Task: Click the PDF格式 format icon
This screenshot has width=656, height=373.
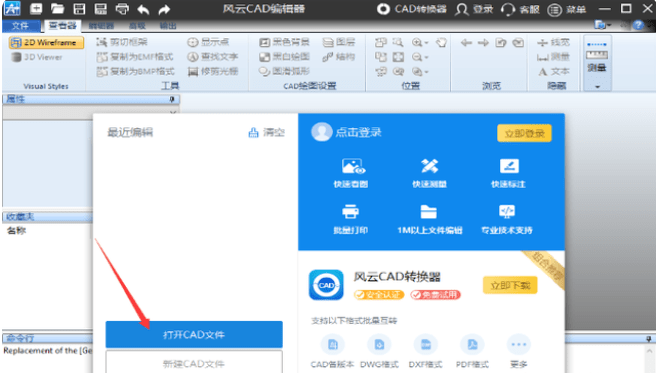Action: (472, 345)
